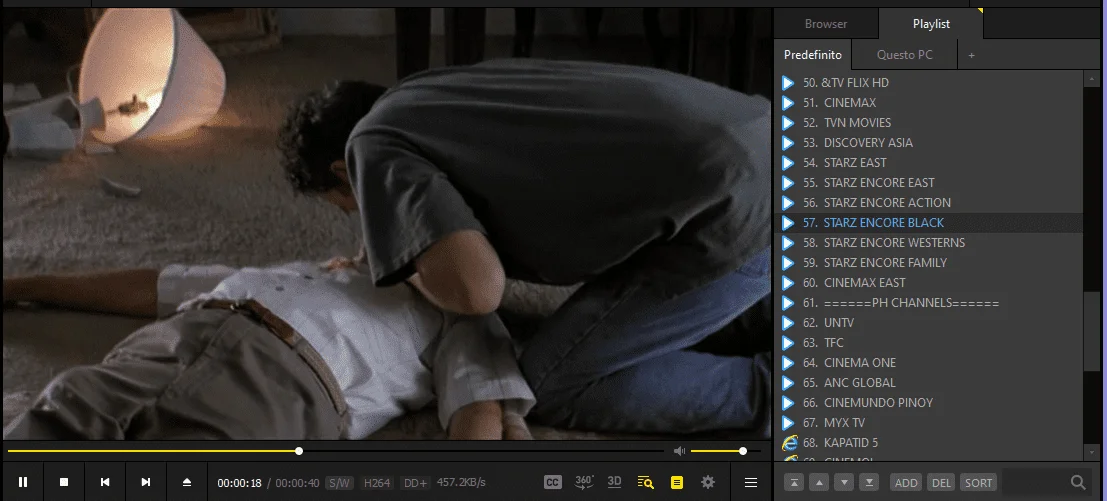Switch to the Playlist tab
The width and height of the screenshot is (1107, 501).
[x=931, y=24]
